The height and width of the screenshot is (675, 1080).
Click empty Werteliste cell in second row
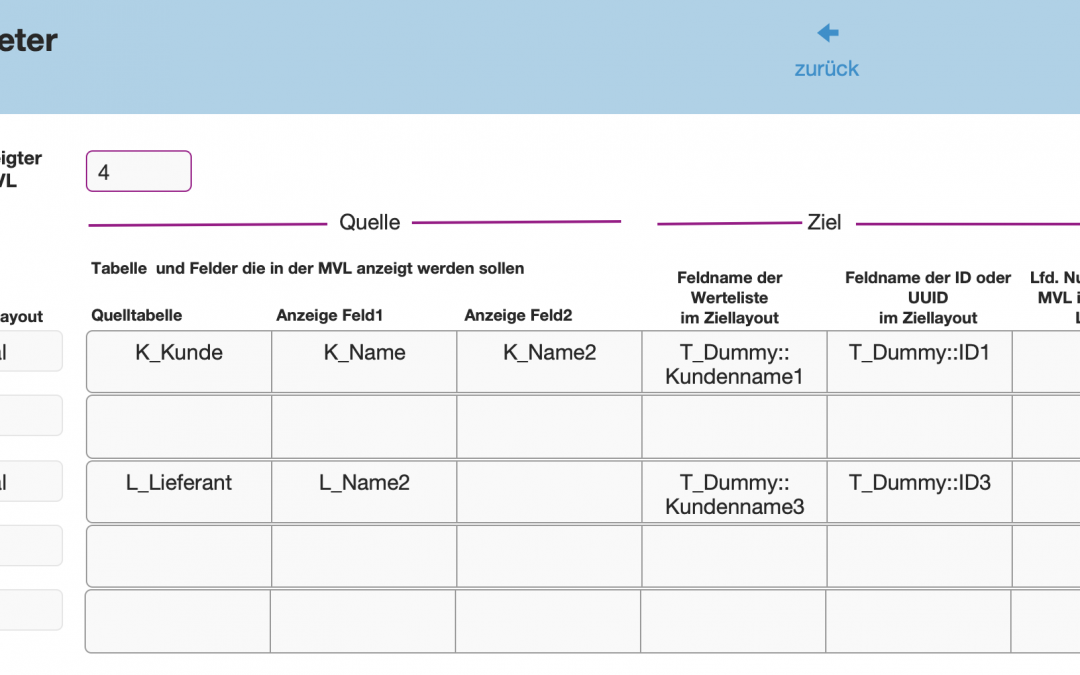(x=734, y=427)
